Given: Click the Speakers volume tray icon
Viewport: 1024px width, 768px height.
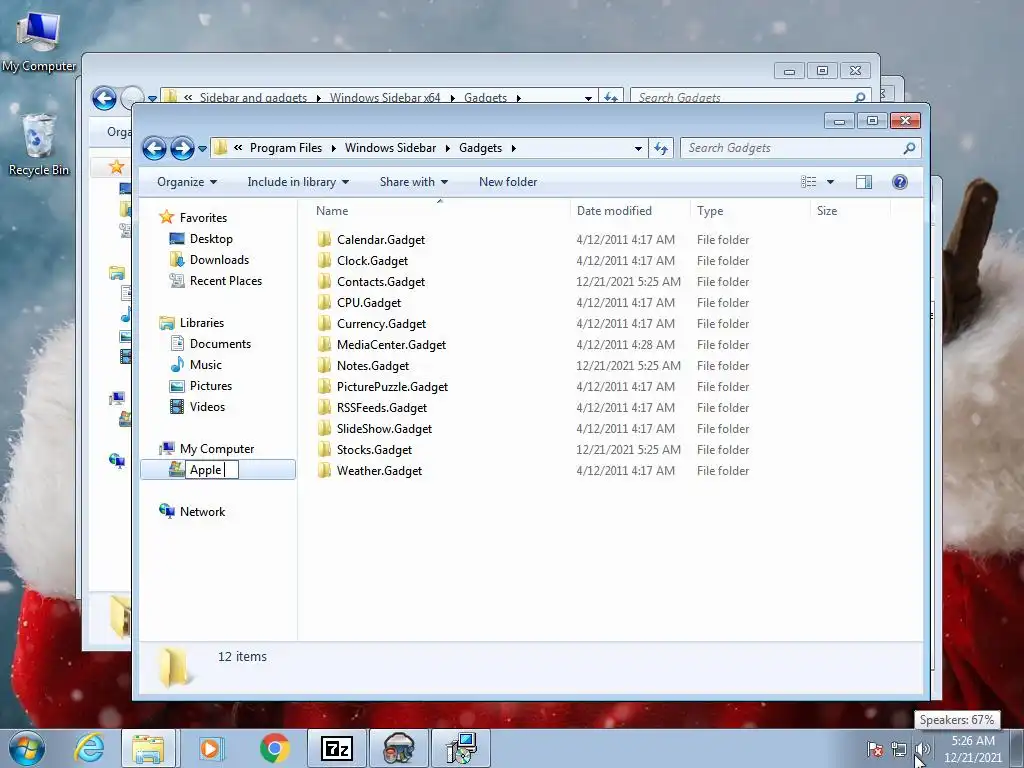Looking at the screenshot, I should tap(922, 750).
